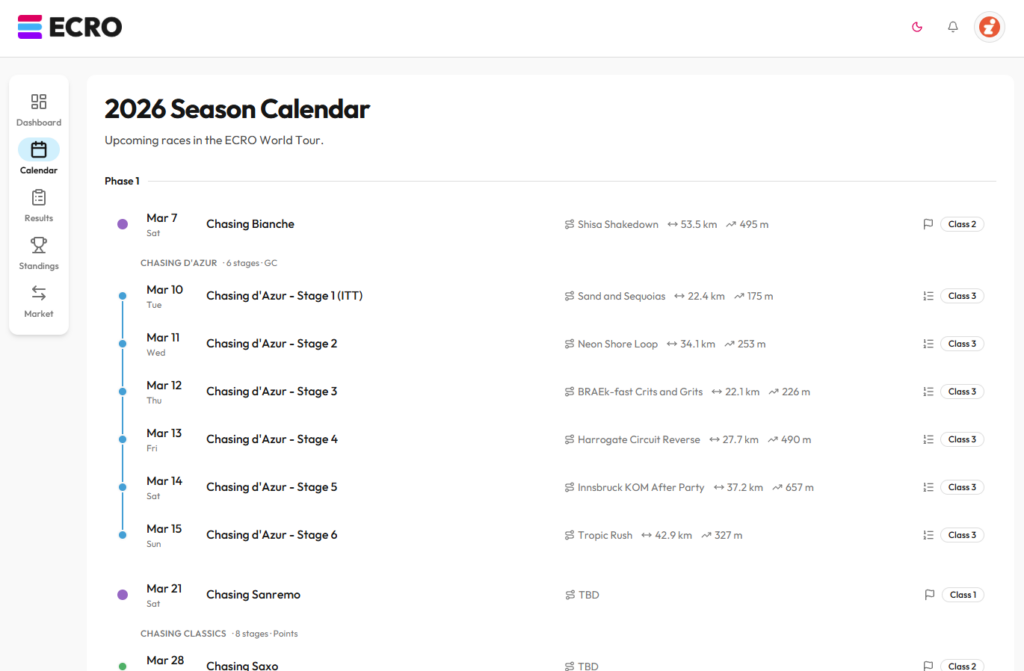
Task: Open the Results clipboard icon
Action: [x=38, y=198]
